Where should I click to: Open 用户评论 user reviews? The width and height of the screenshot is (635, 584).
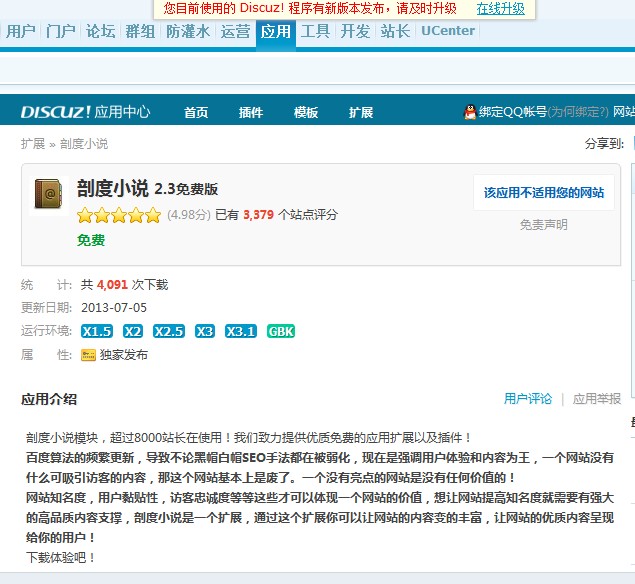pos(528,399)
